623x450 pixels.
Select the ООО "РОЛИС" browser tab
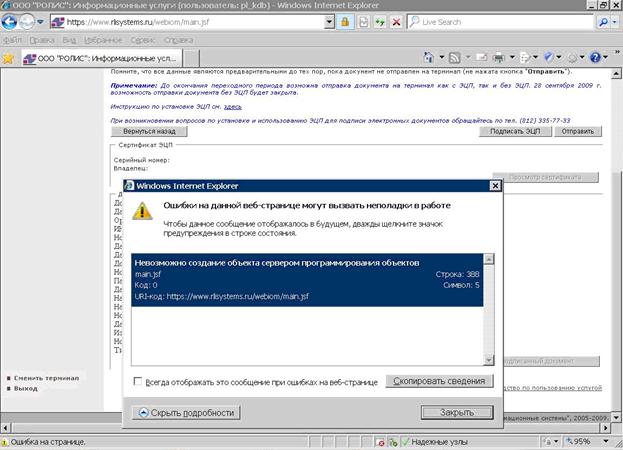[102, 58]
